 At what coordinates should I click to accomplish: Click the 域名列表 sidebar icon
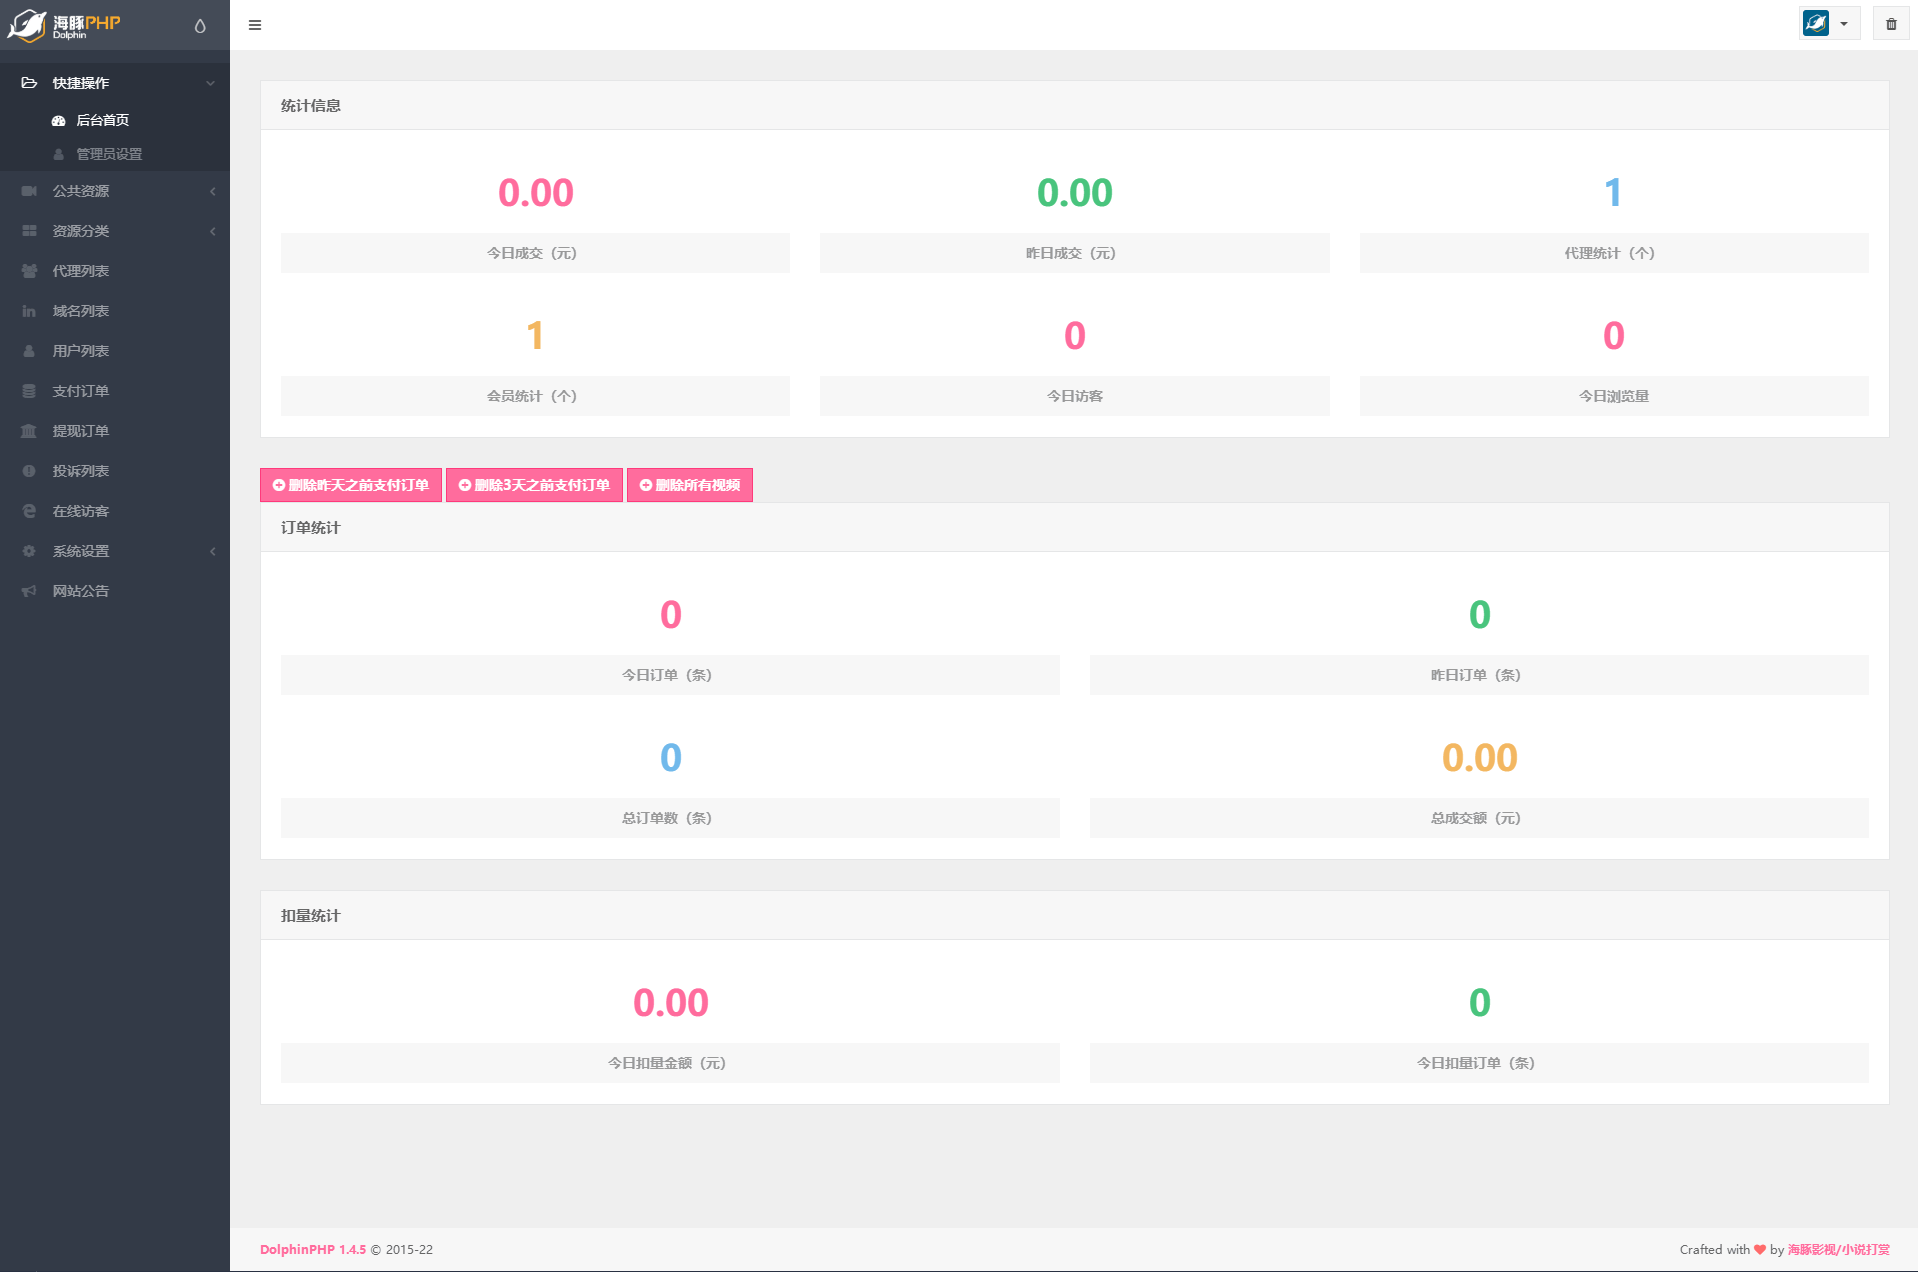(29, 311)
